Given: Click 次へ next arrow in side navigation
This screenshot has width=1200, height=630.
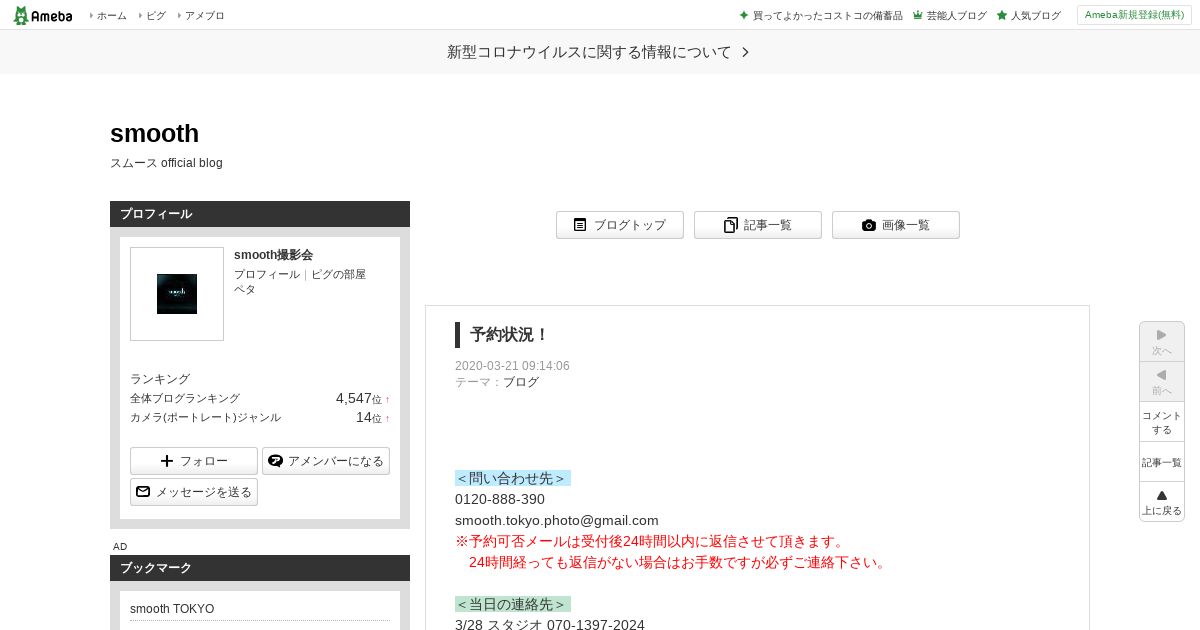Looking at the screenshot, I should pyautogui.click(x=1162, y=342).
